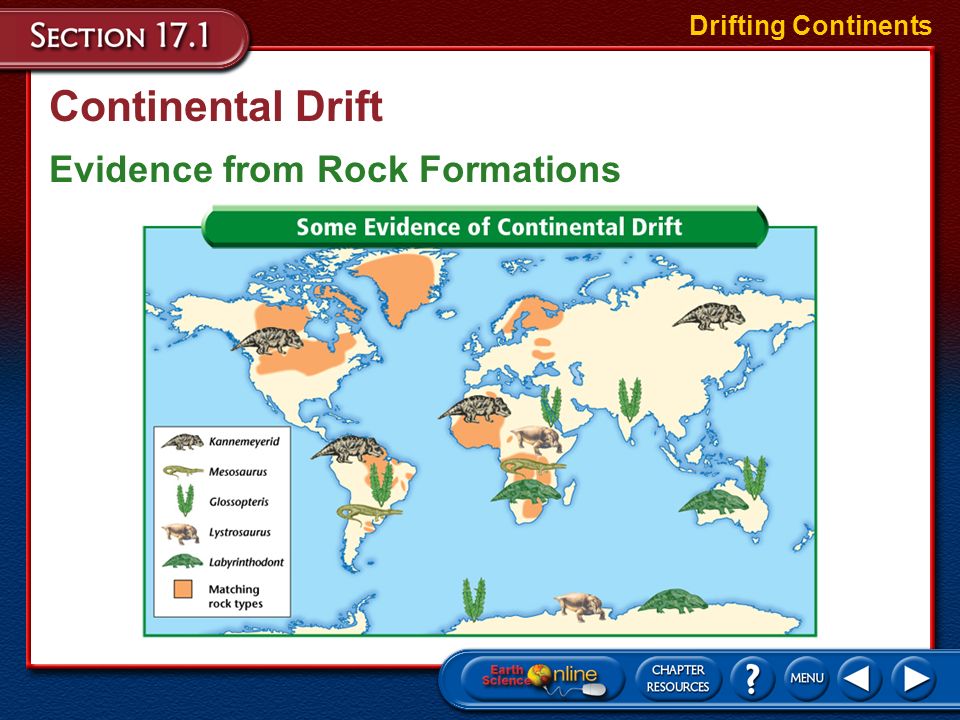Click the Mesosaurus legend label
The height and width of the screenshot is (720, 960).
tap(238, 471)
